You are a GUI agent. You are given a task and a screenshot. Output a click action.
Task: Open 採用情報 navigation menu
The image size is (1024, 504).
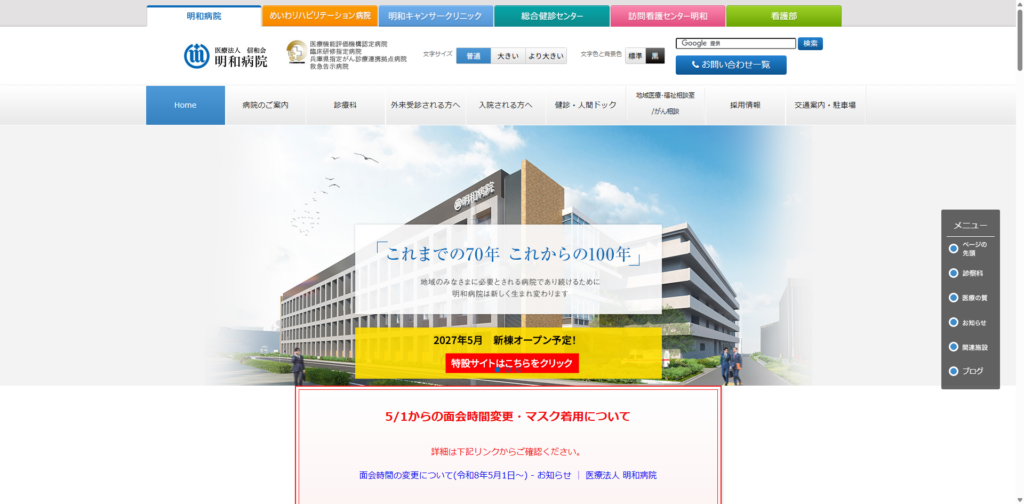745,105
